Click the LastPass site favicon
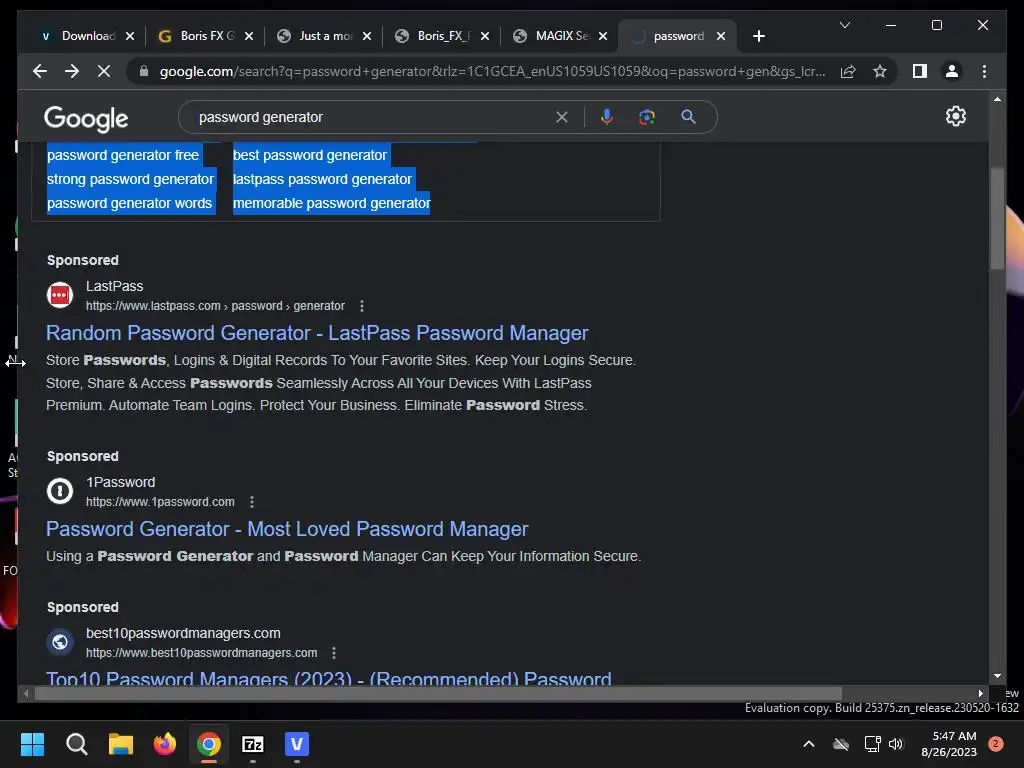Image resolution: width=1024 pixels, height=768 pixels. click(60, 295)
